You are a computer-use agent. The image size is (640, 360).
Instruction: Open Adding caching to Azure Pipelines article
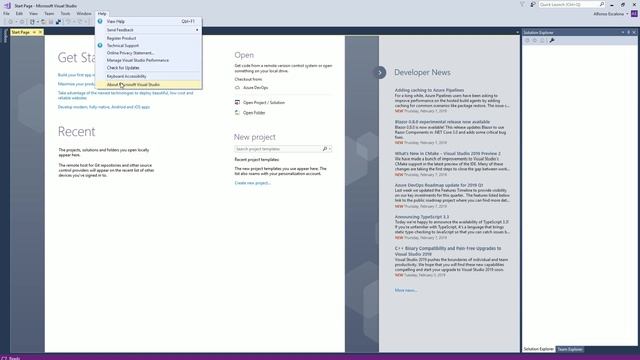pyautogui.click(x=429, y=90)
